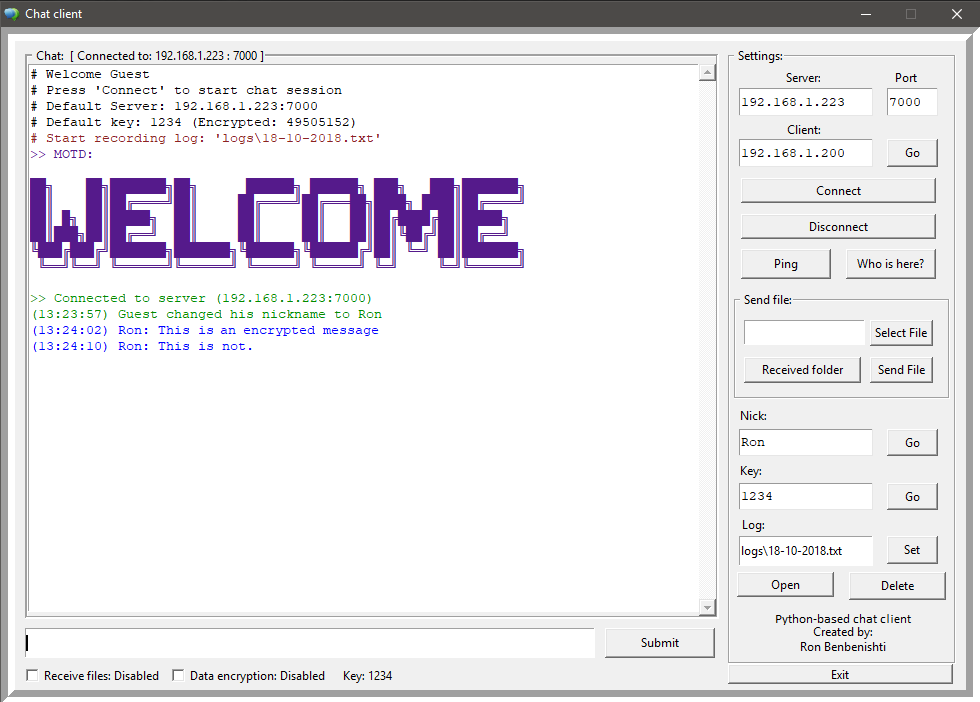This screenshot has height=702, width=980.
Task: Toggle the Data encryption checkbox
Action: [178, 675]
